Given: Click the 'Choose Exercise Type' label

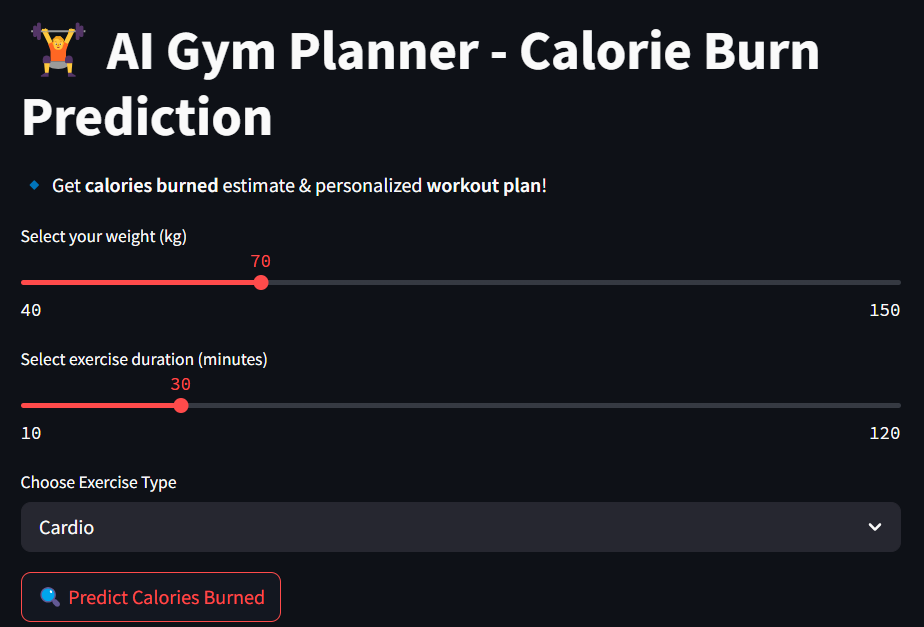Looking at the screenshot, I should tap(99, 483).
